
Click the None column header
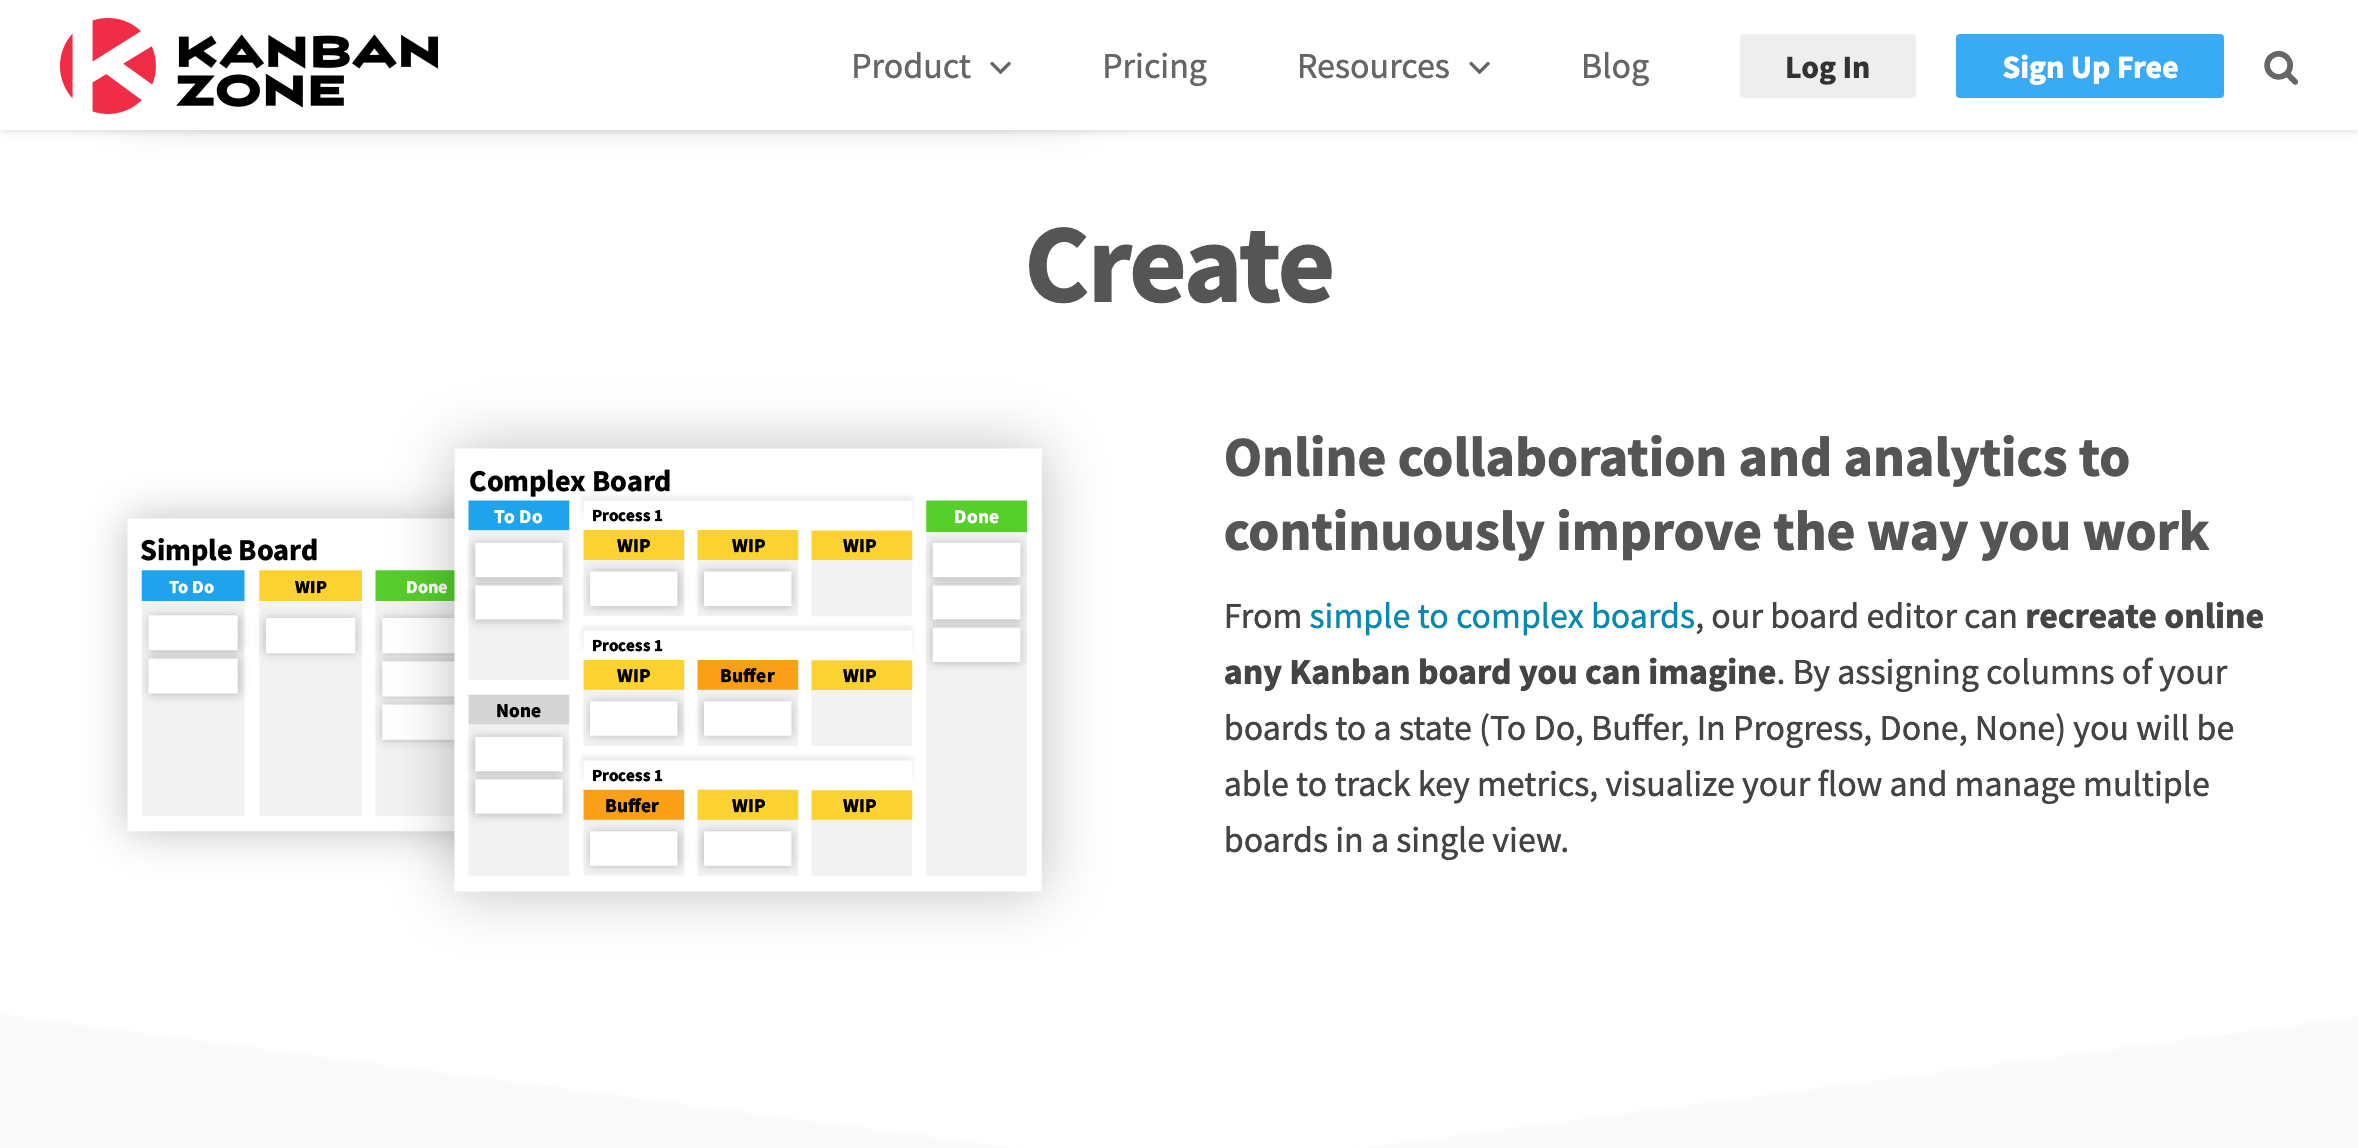click(518, 710)
